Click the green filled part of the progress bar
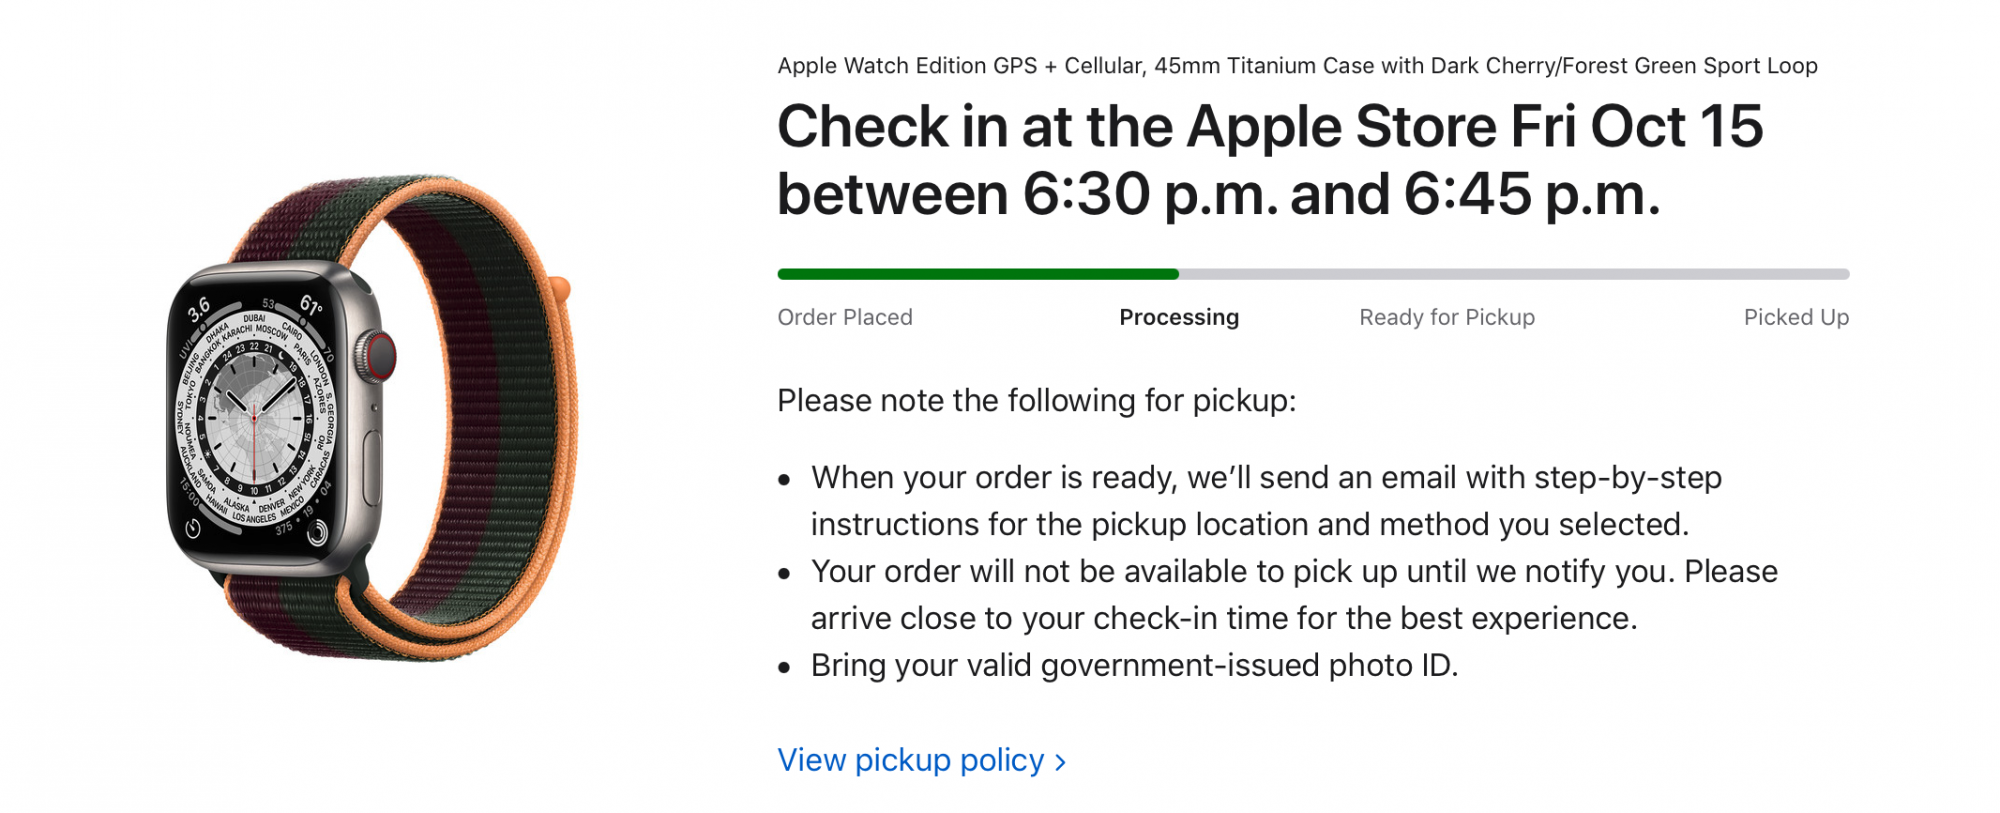 coord(978,274)
